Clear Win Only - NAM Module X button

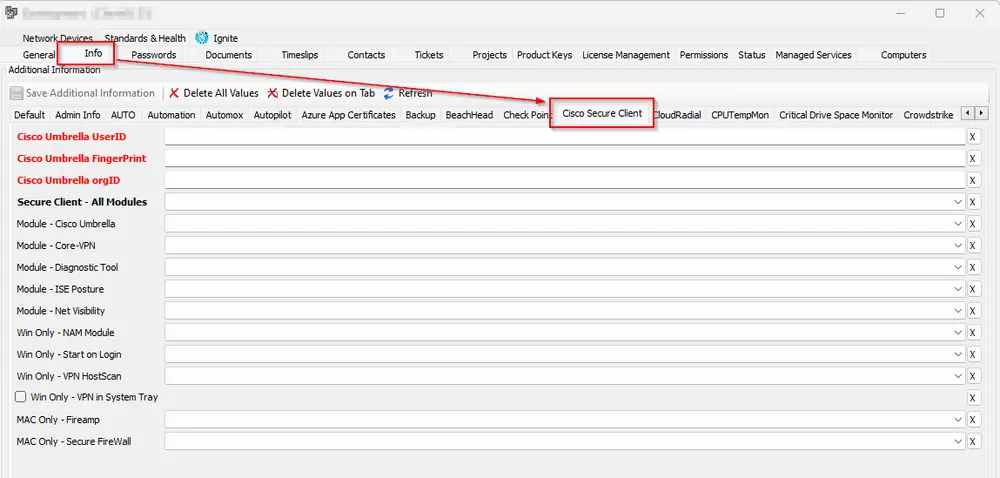(973, 333)
